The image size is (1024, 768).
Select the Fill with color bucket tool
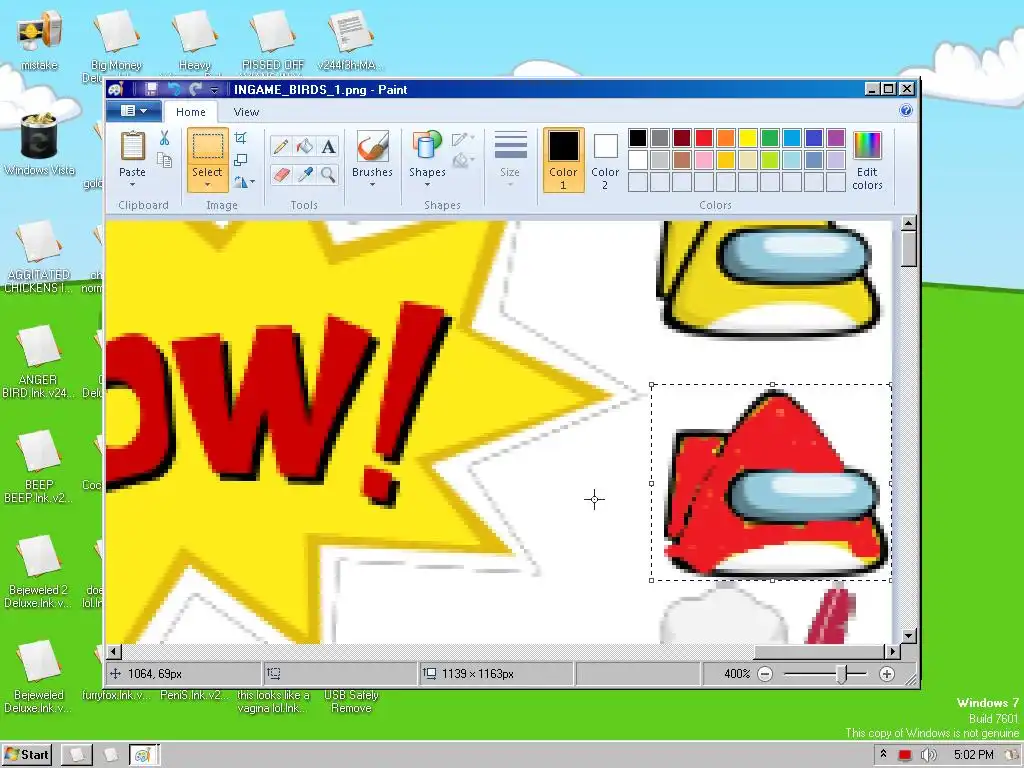tap(304, 146)
